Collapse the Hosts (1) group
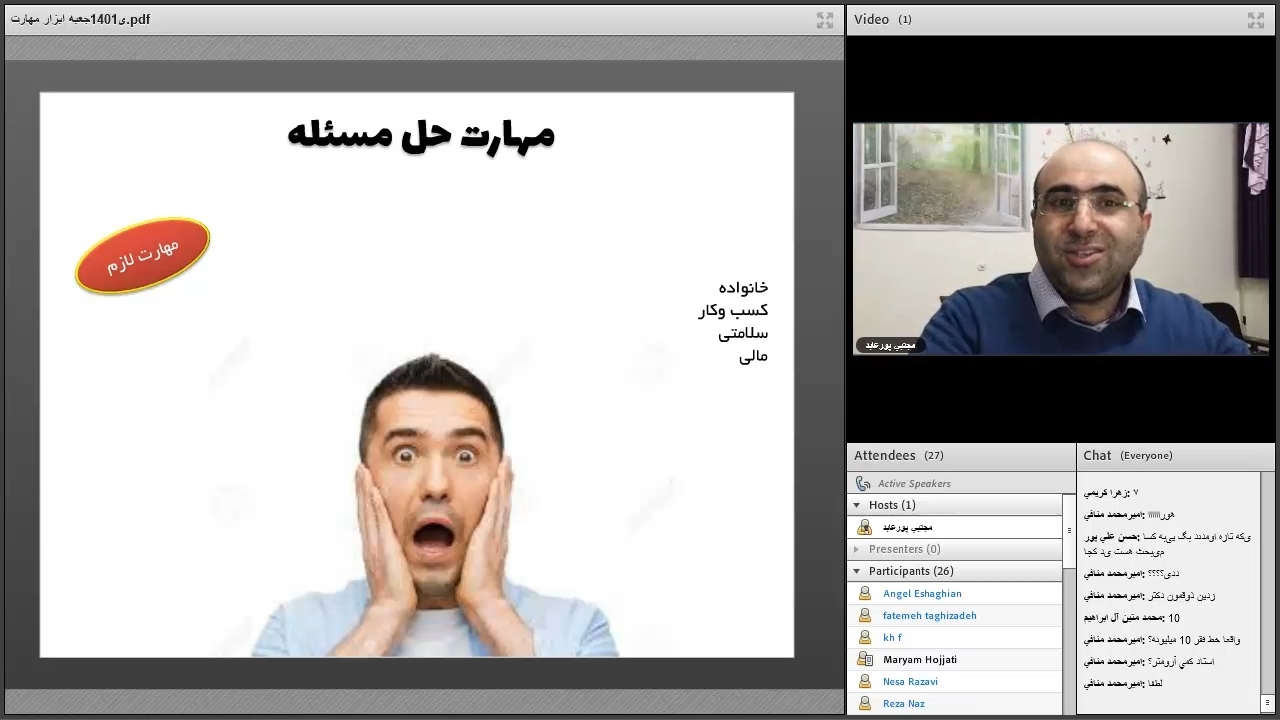 (857, 506)
